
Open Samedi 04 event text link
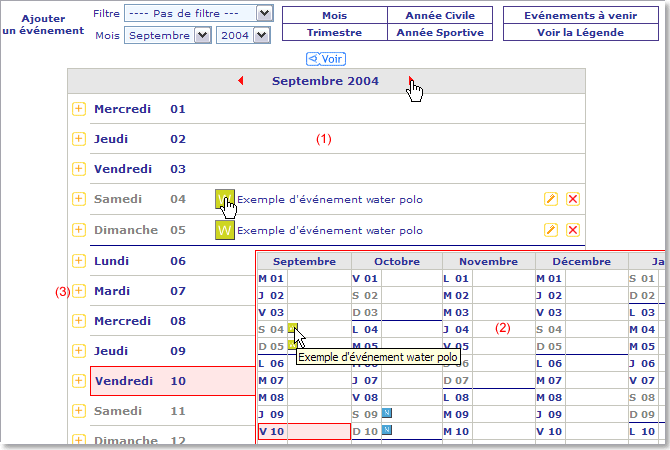coord(330,199)
